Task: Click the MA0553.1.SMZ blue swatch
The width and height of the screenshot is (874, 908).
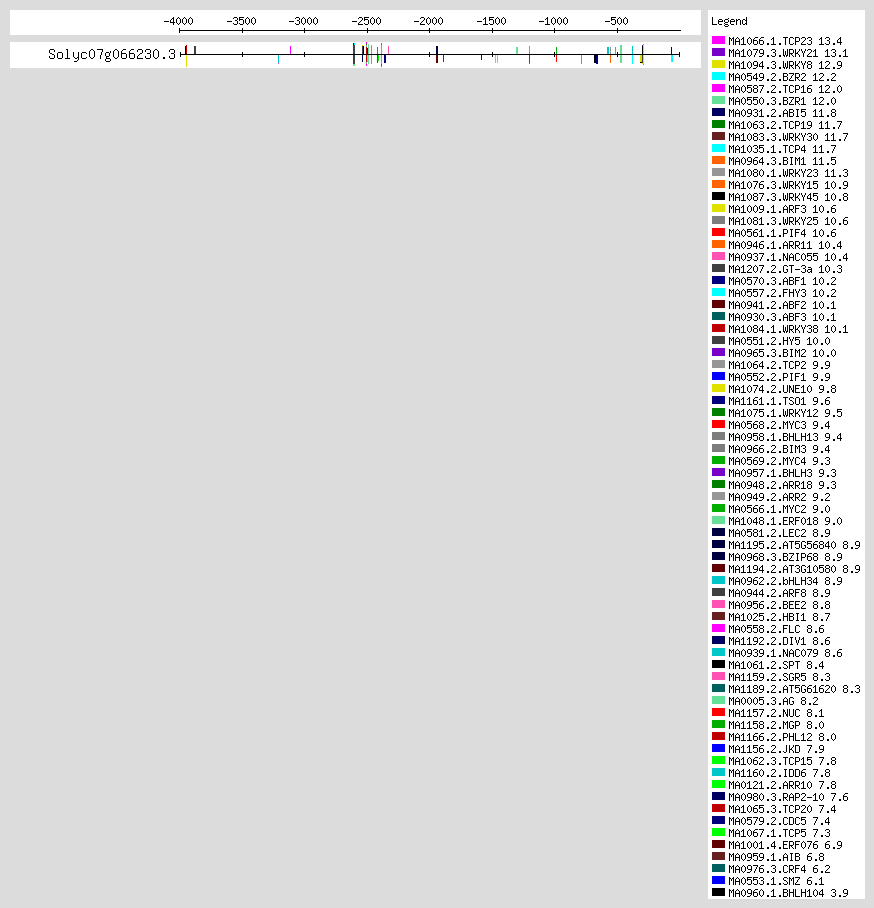Action: (718, 881)
